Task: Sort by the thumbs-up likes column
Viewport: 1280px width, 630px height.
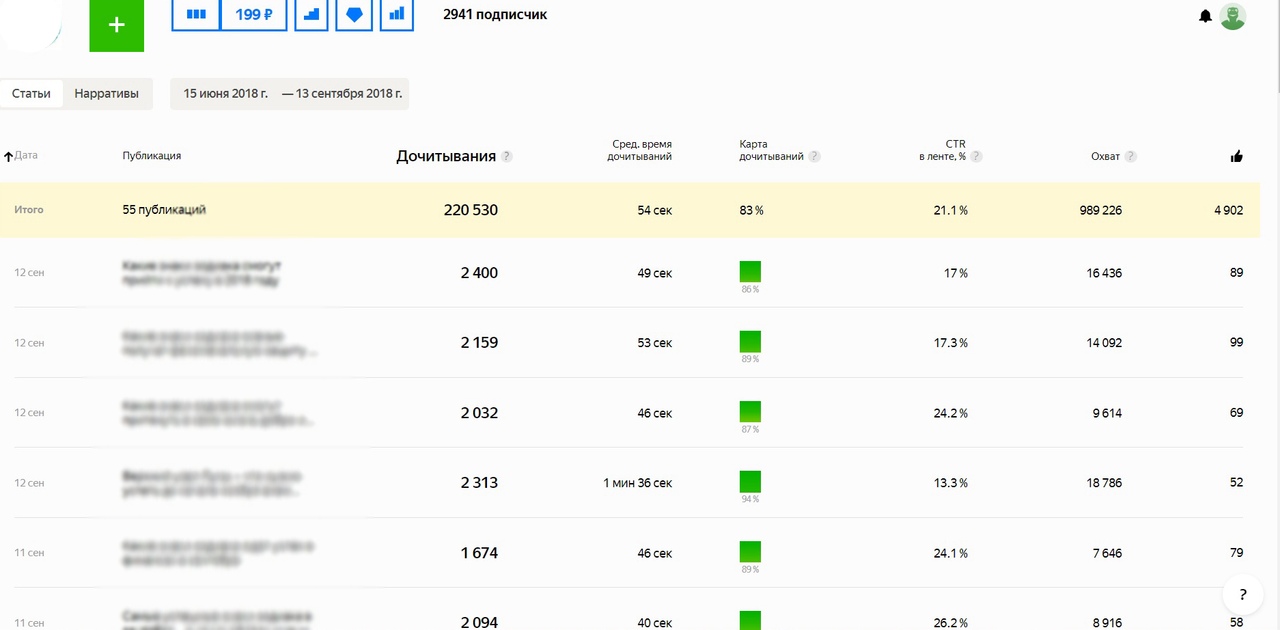Action: [x=1237, y=156]
